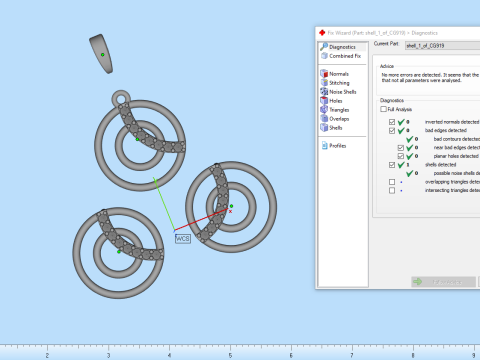Uncheck bad edges detected checkbox

[392, 130]
